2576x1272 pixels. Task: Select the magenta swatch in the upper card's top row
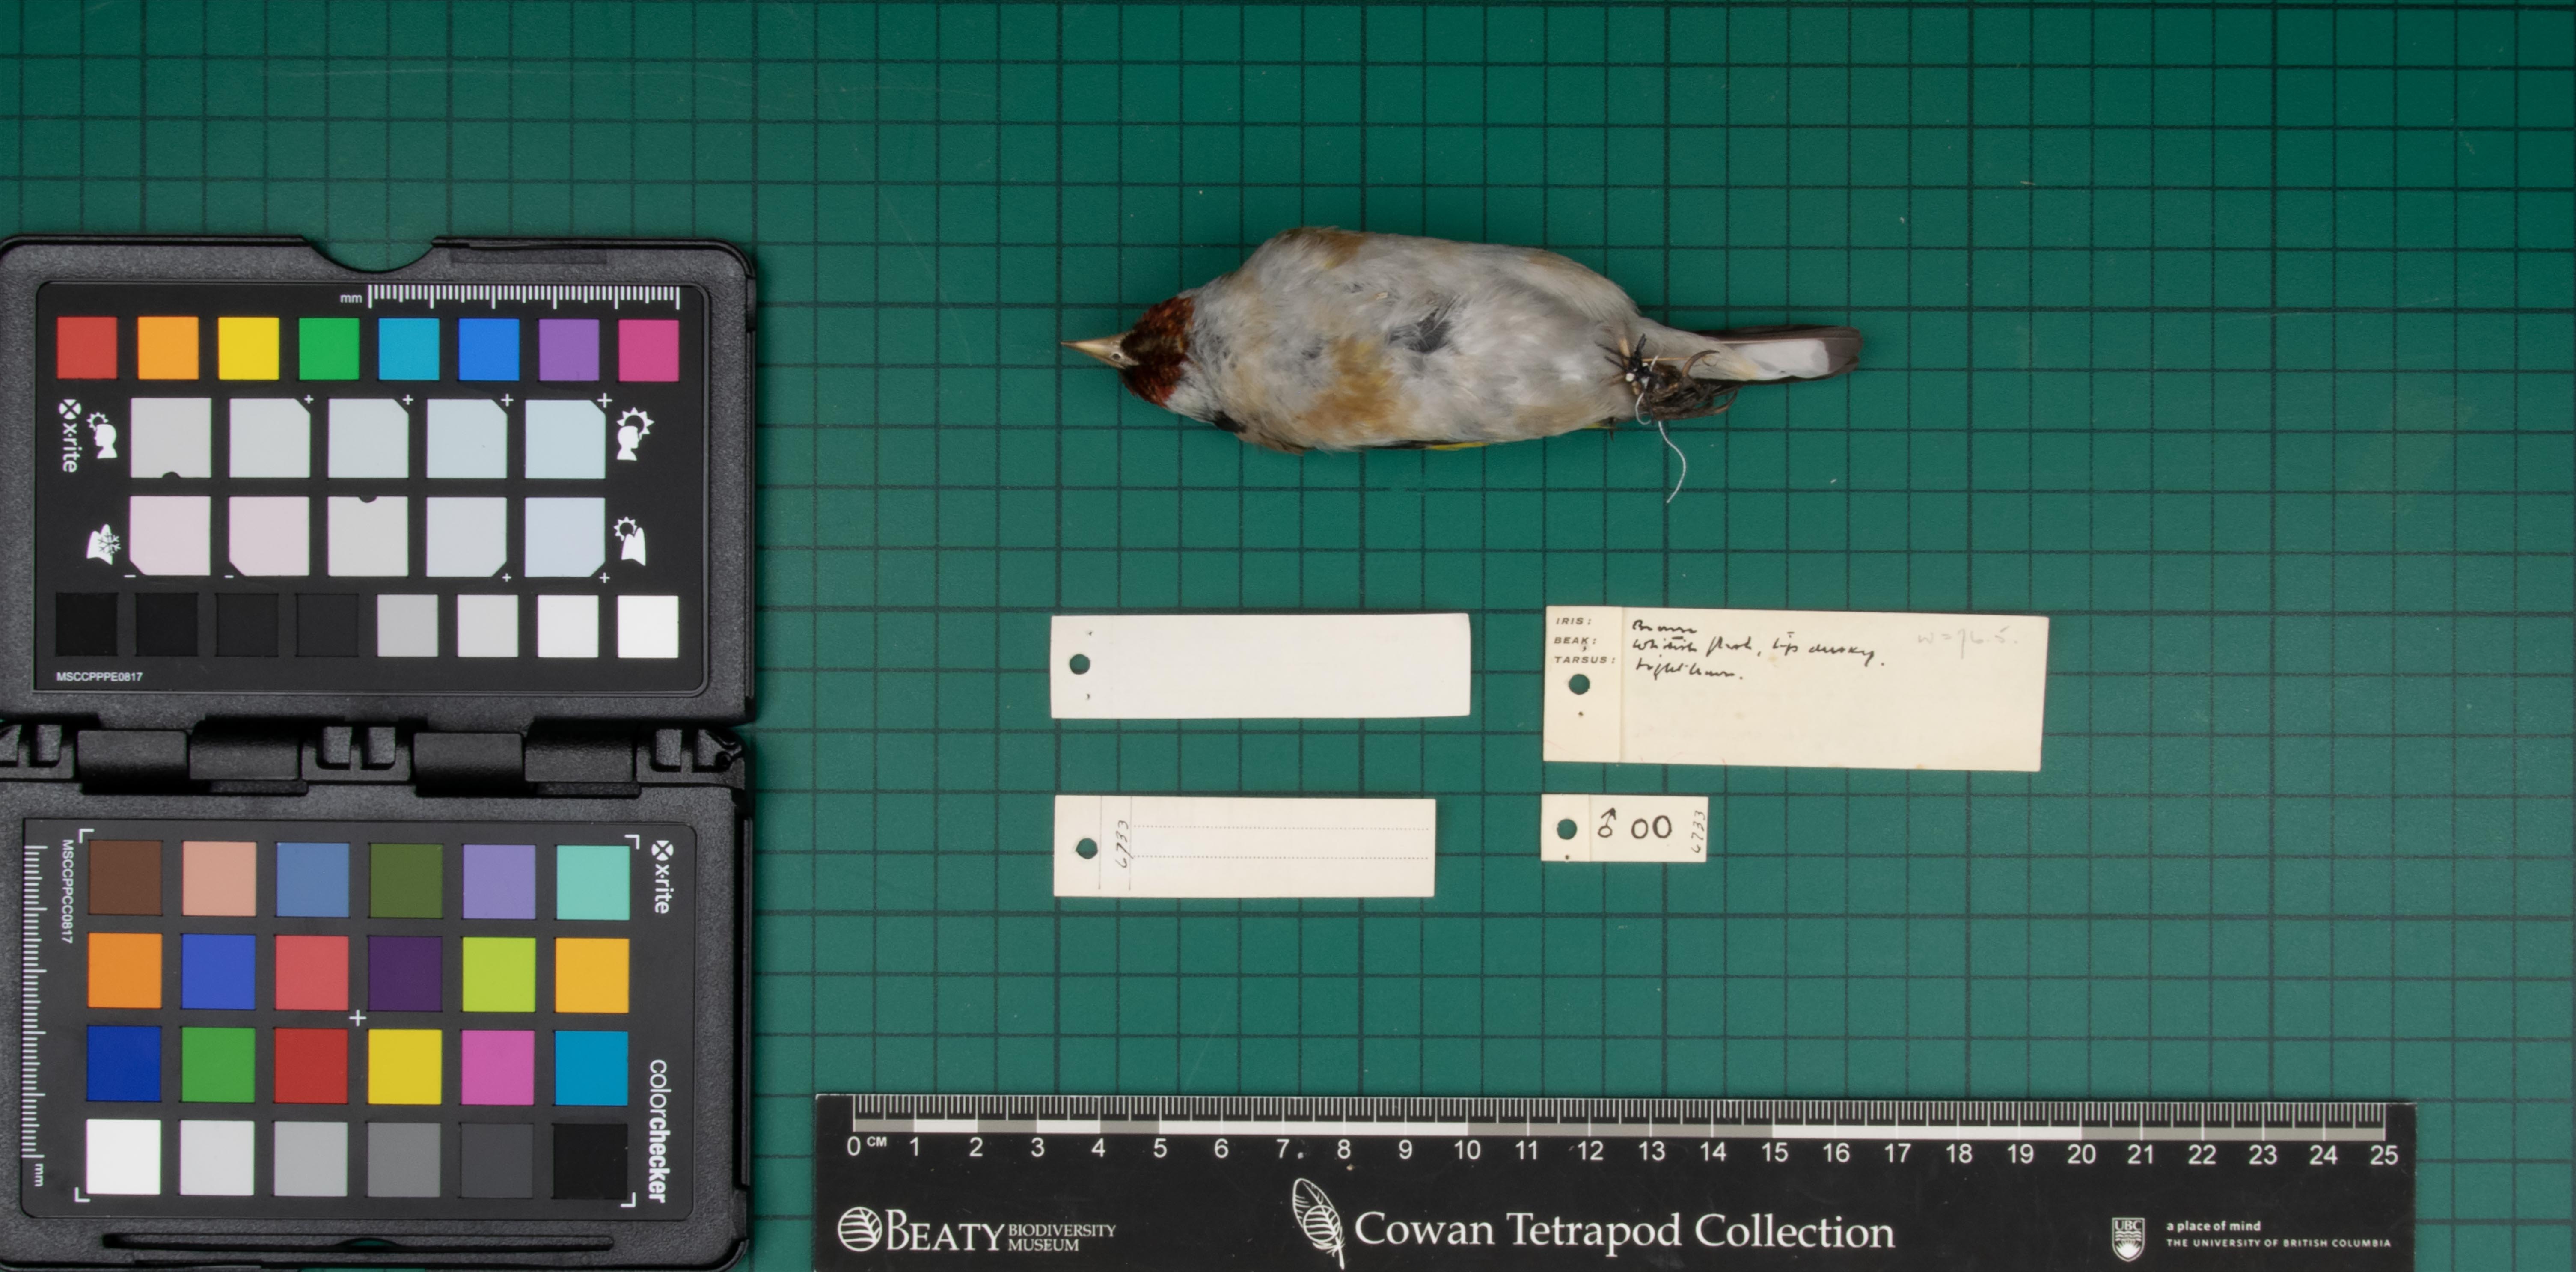coord(648,350)
